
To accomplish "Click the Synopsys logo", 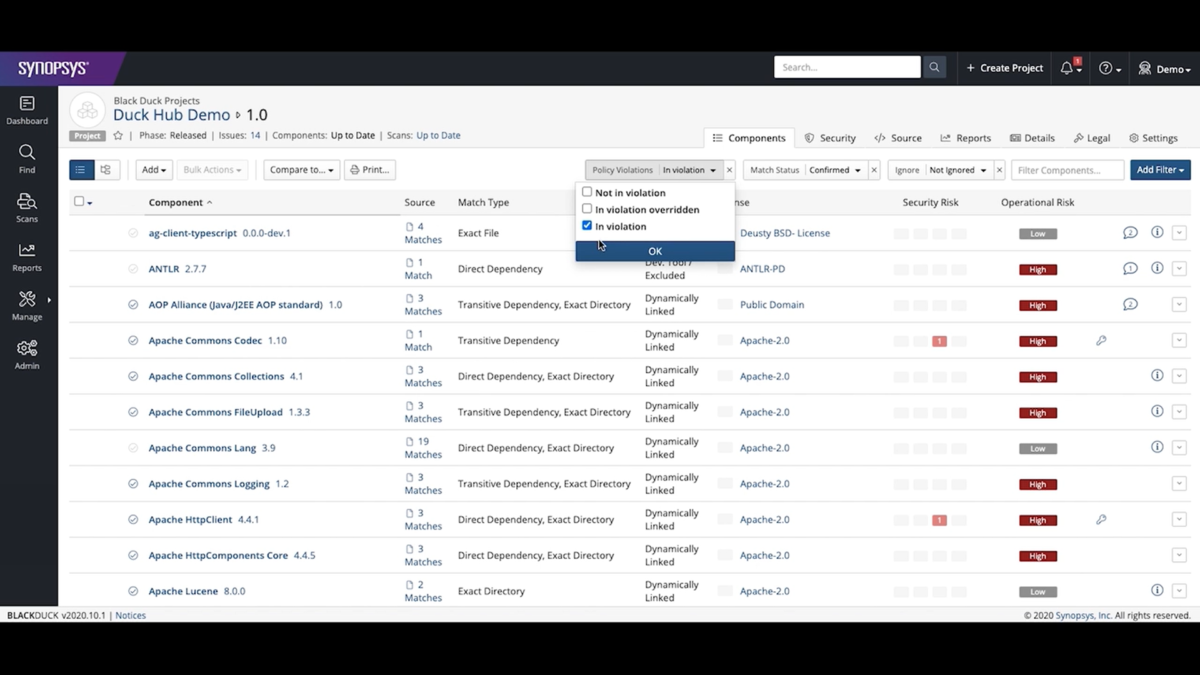I will [x=53, y=68].
